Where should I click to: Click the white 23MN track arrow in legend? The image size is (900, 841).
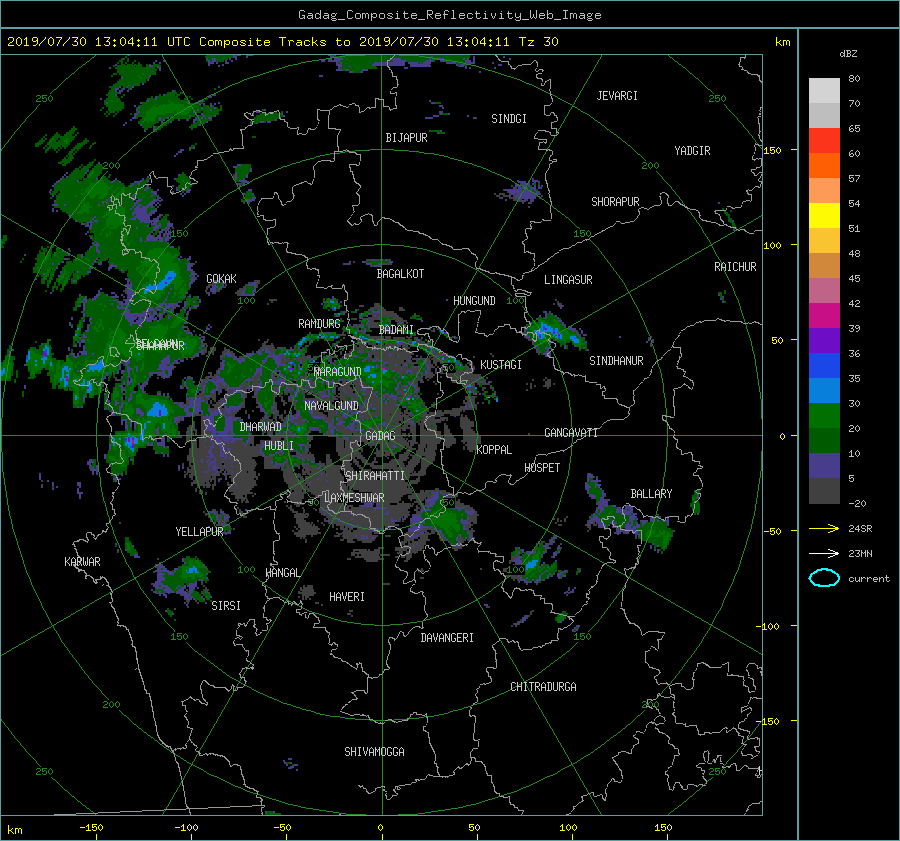[824, 553]
